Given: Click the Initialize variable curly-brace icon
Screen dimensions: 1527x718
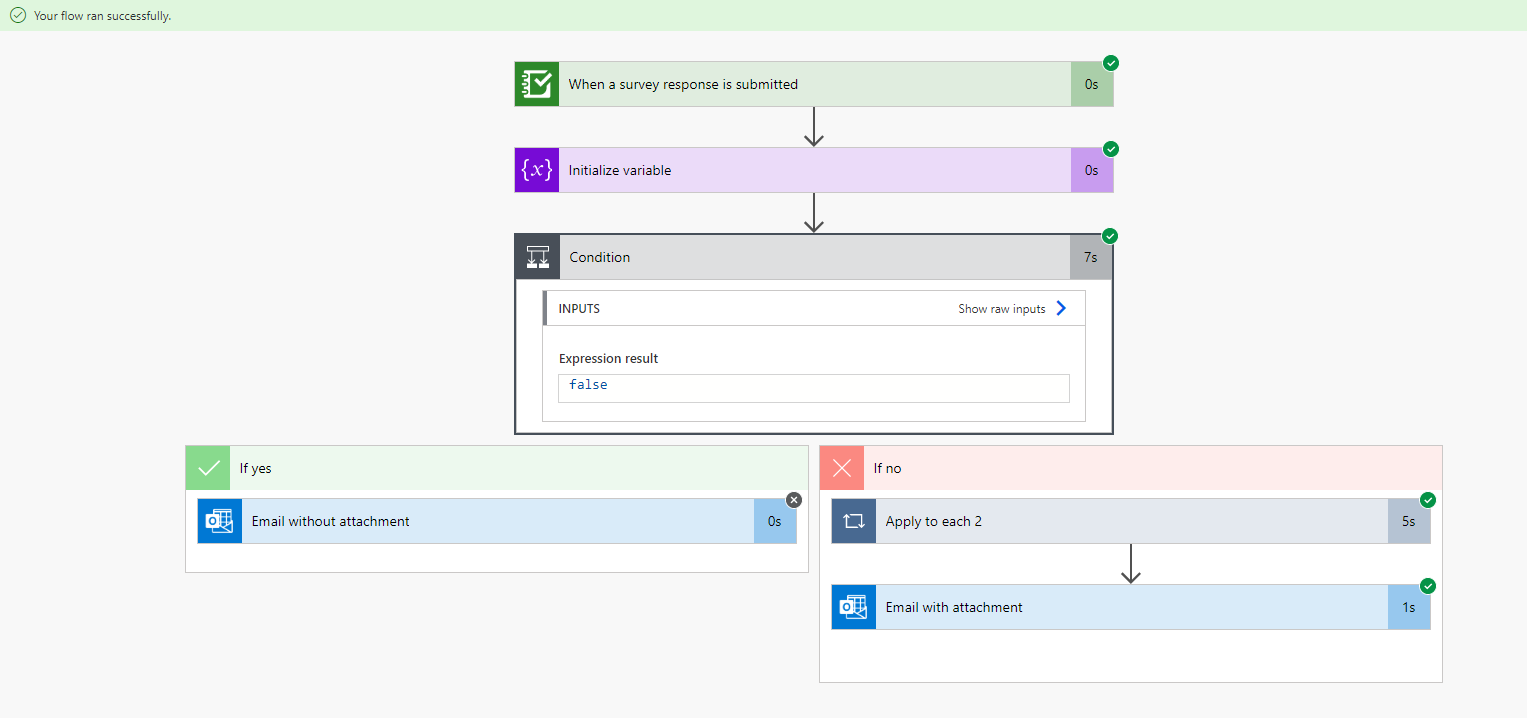Looking at the screenshot, I should (x=537, y=170).
